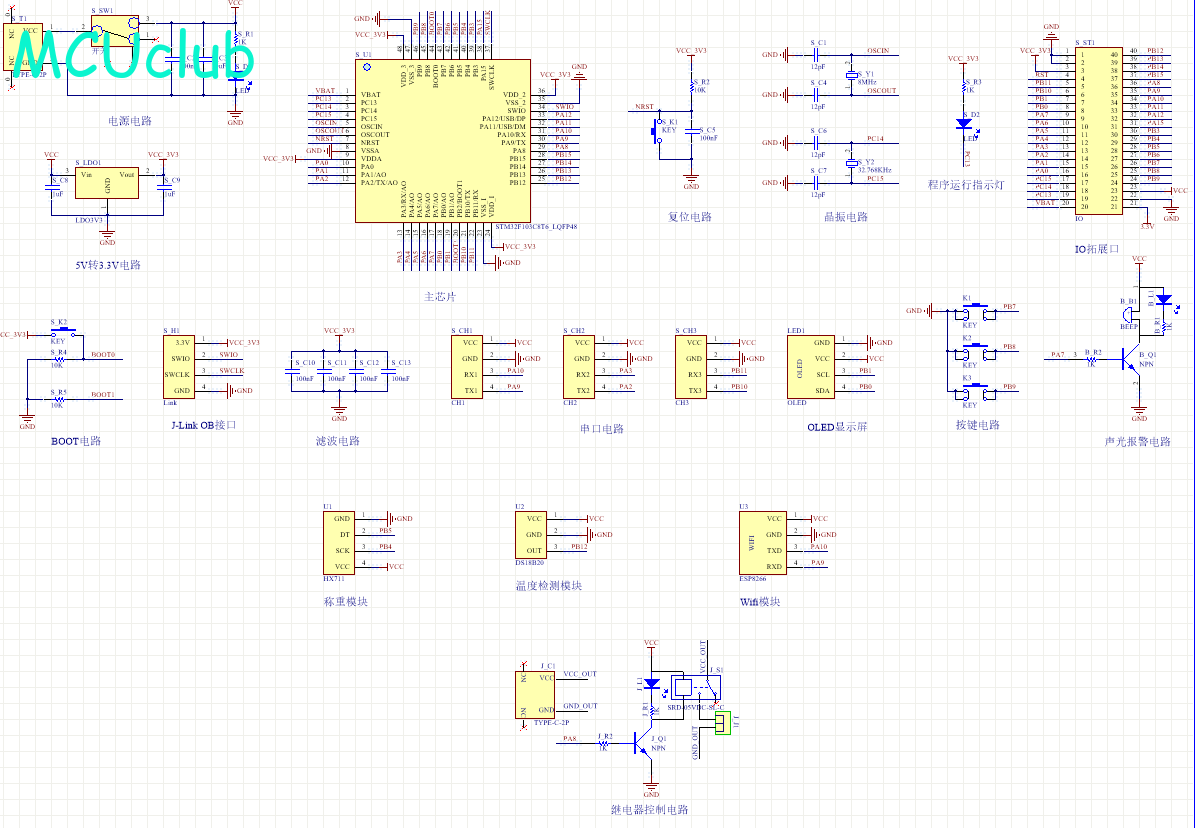Image resolution: width=1195 pixels, height=828 pixels.
Task: Select the U3 ESP8266 WIFI module block
Action: pos(763,542)
